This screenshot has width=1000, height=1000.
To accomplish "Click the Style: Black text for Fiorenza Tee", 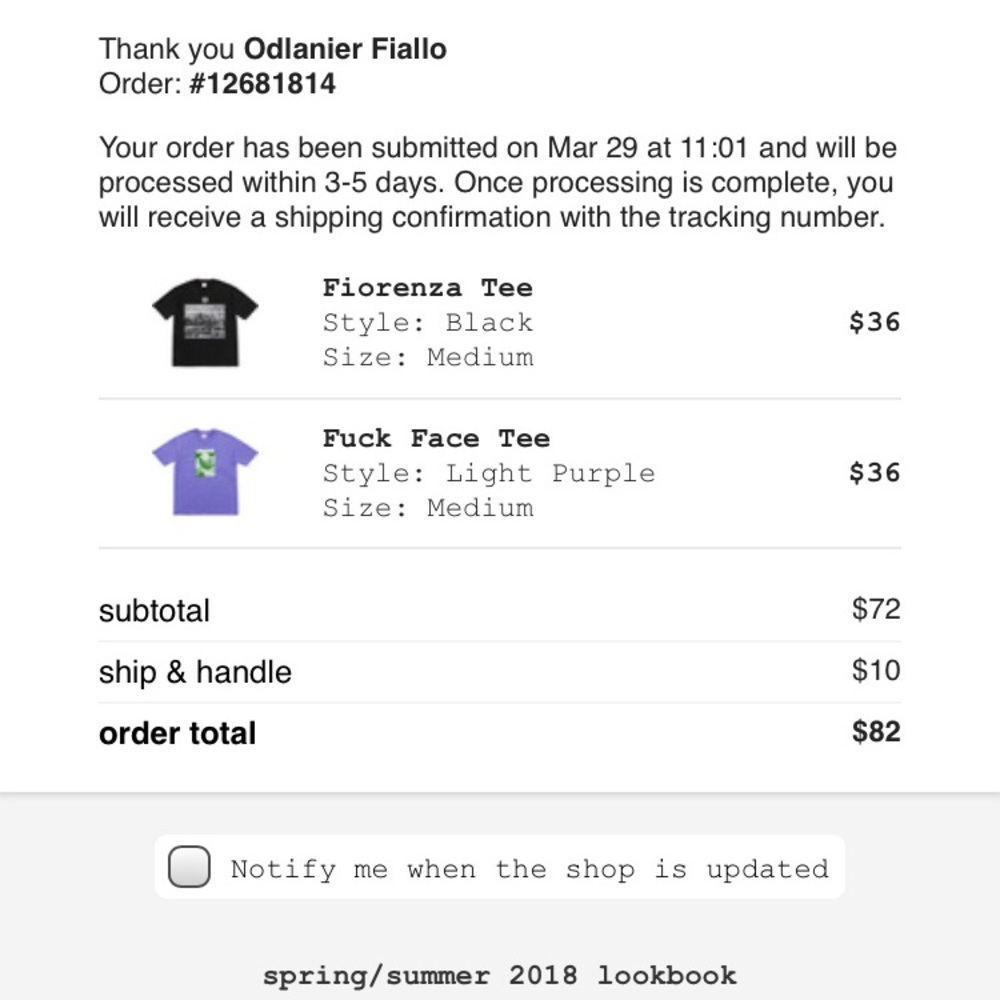I will [428, 322].
